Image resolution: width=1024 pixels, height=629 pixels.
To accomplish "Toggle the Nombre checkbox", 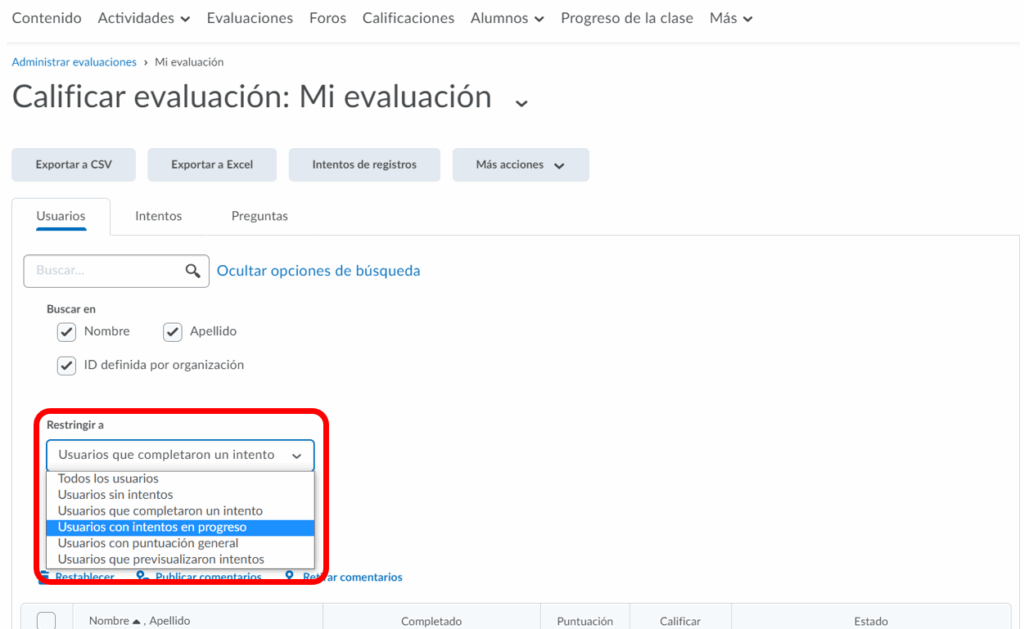I will pyautogui.click(x=67, y=332).
